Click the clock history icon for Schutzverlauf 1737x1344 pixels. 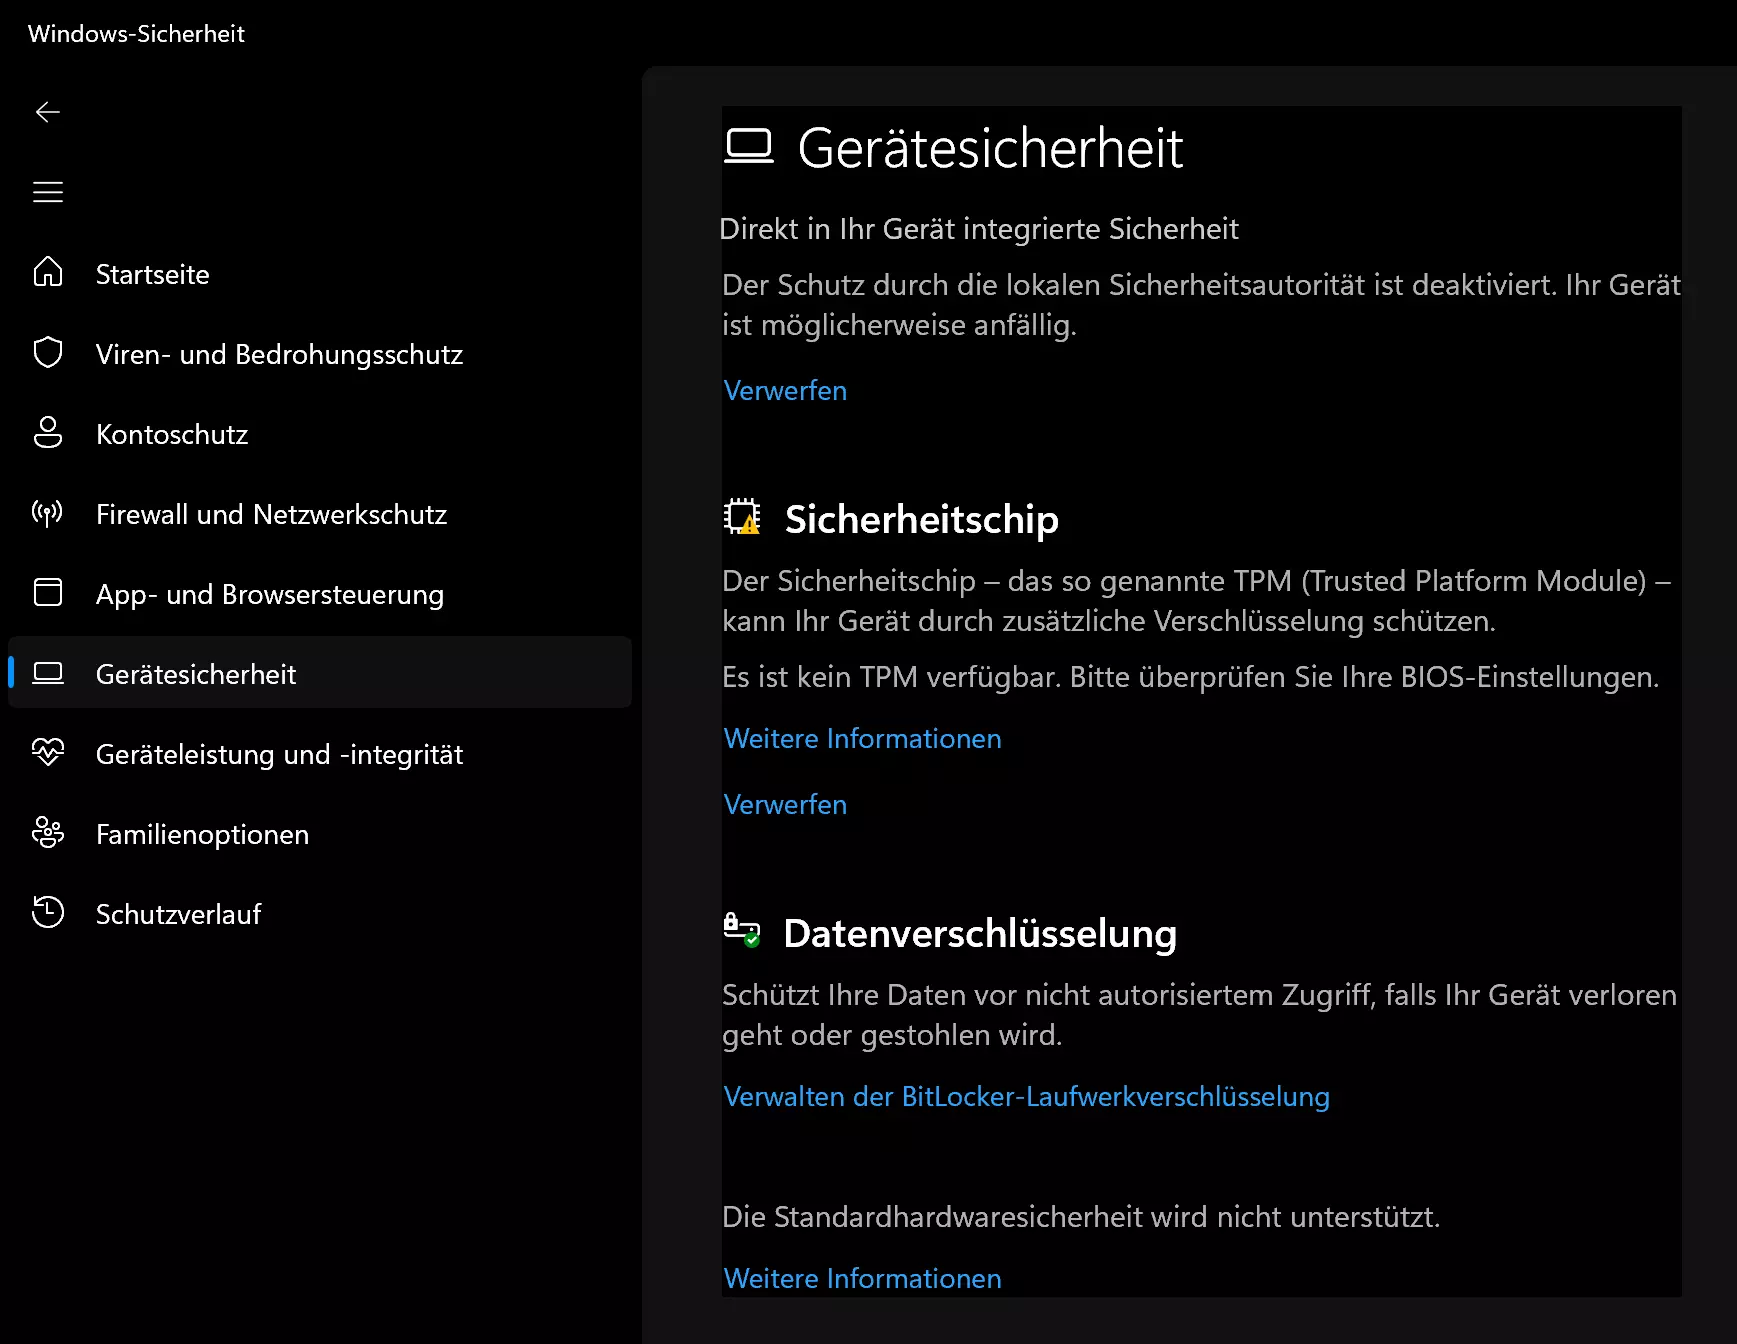[x=48, y=912]
